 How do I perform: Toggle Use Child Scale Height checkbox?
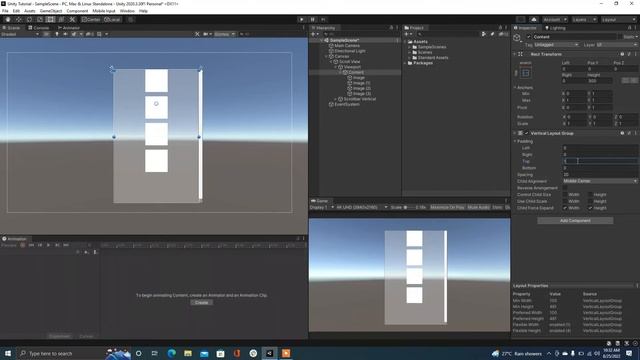(590, 201)
